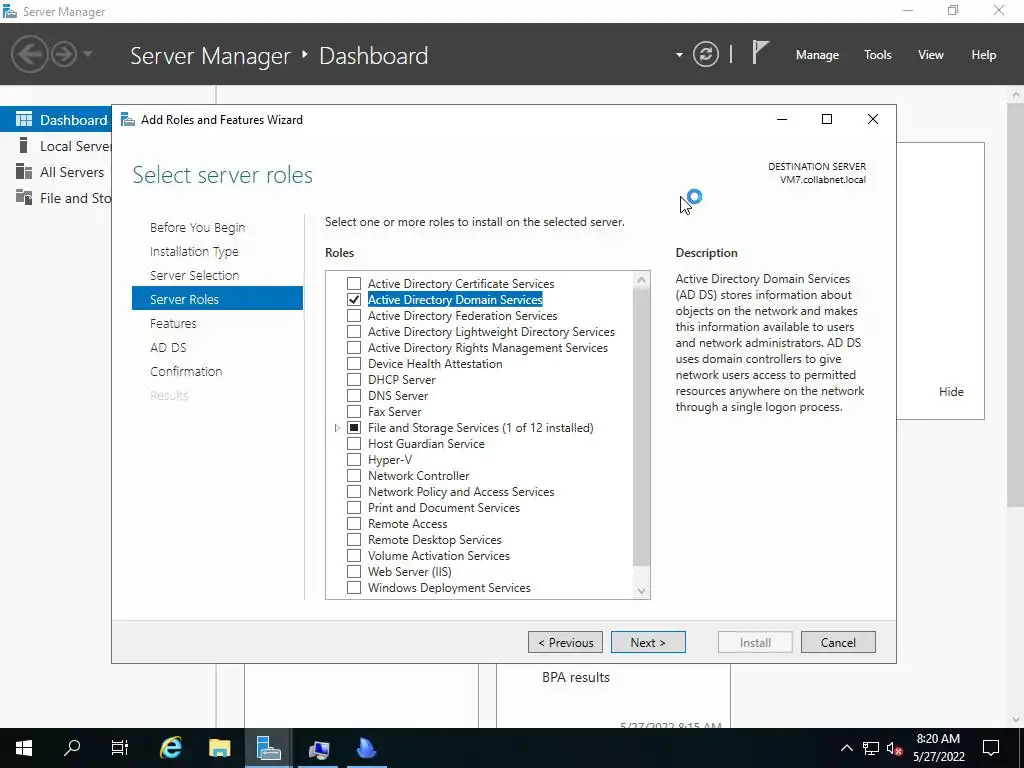Open the View menu

coord(931,55)
